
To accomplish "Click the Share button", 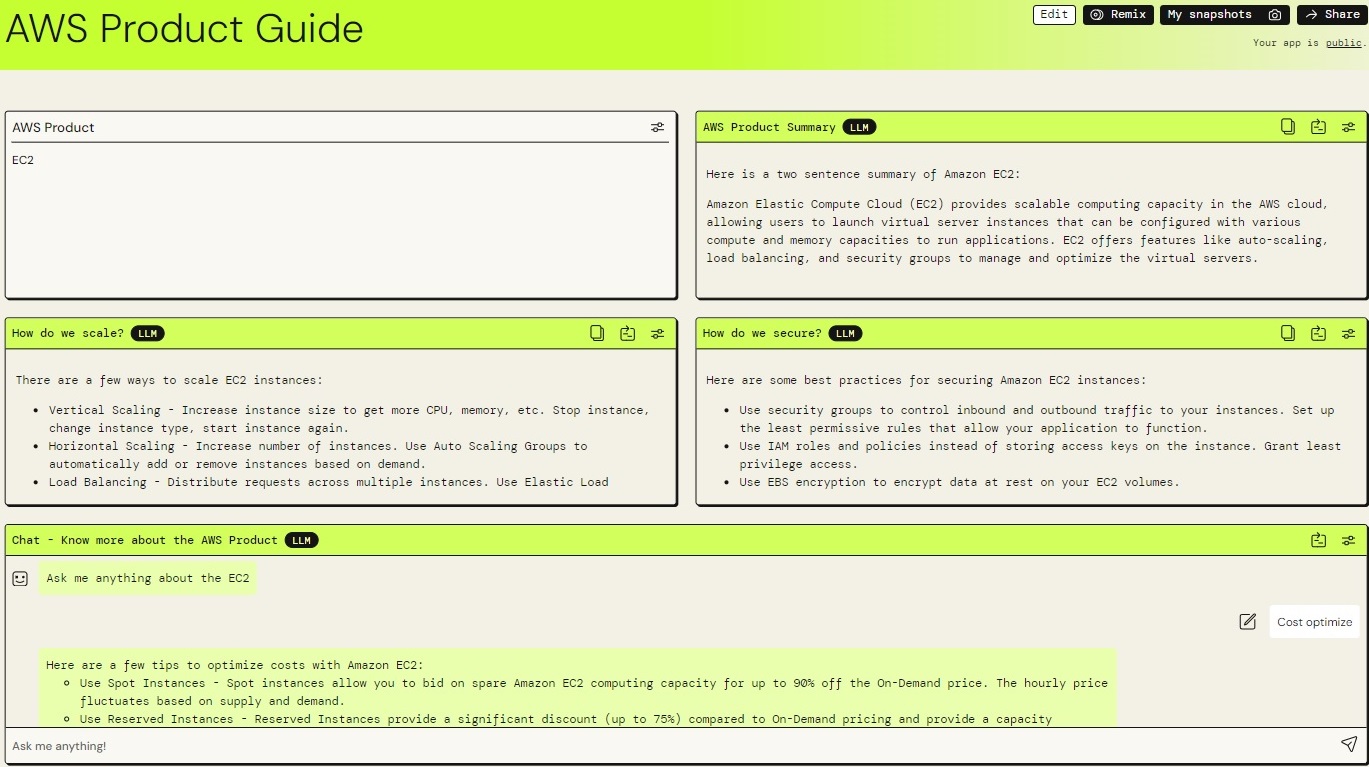I will 1332,15.
